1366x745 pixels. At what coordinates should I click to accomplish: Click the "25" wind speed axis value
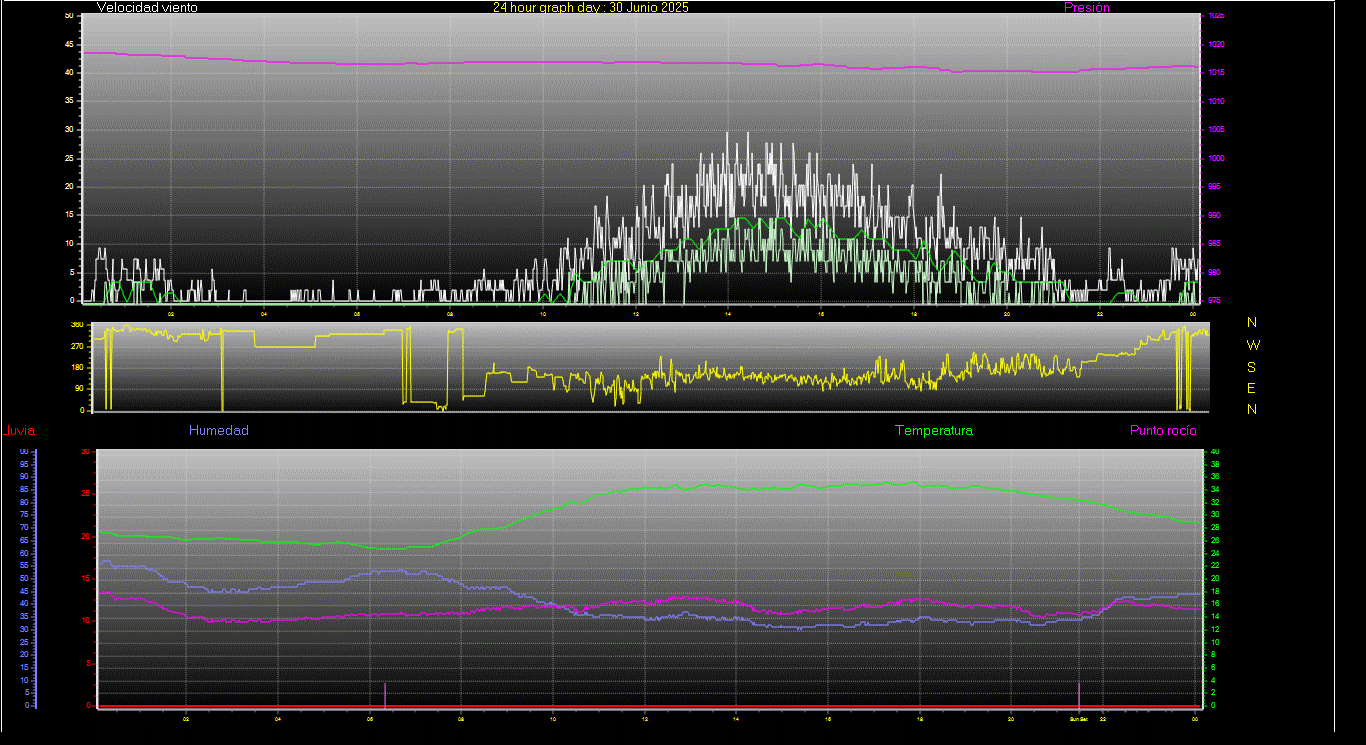click(69, 159)
